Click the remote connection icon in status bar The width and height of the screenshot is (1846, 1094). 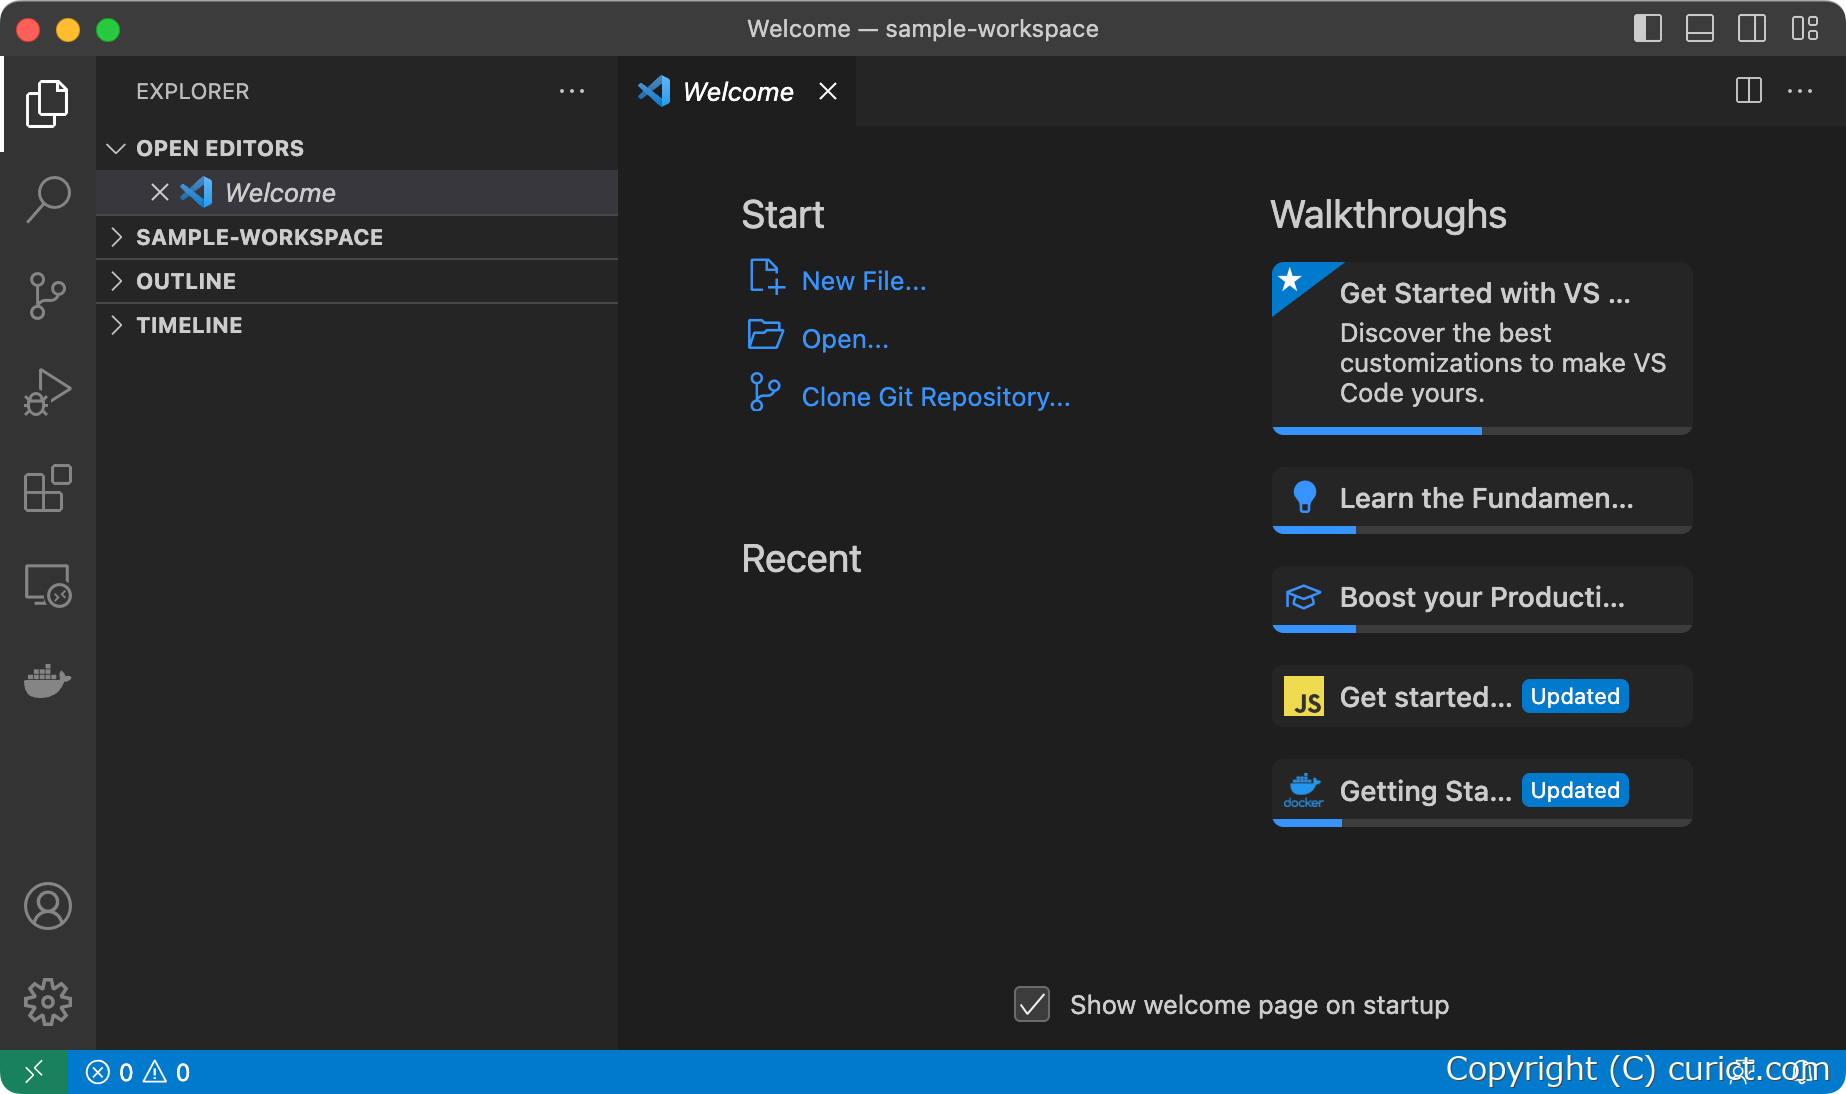pos(35,1071)
